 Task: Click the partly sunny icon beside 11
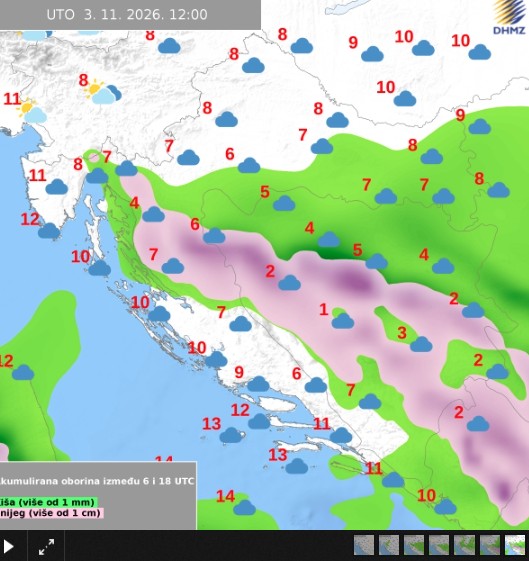coord(33,111)
